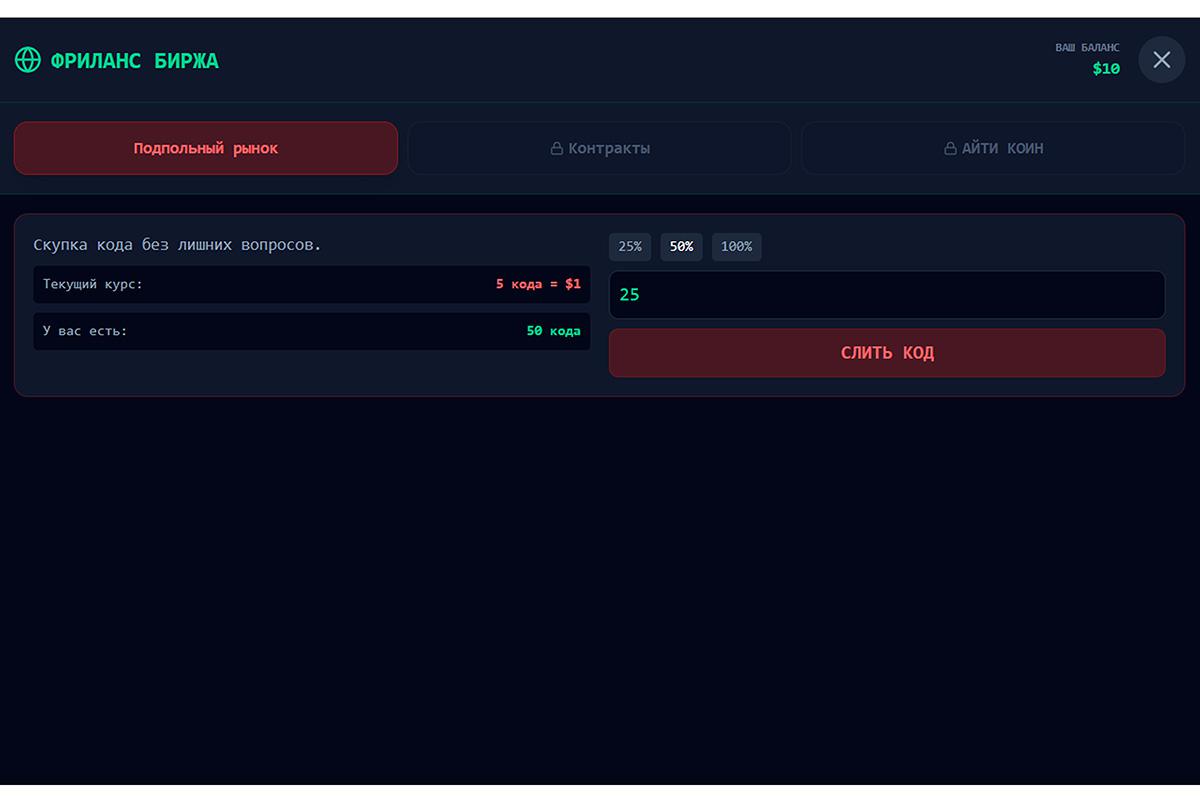Choose the 25% amount preset
Screen dimensions: 1200x800
tap(630, 247)
